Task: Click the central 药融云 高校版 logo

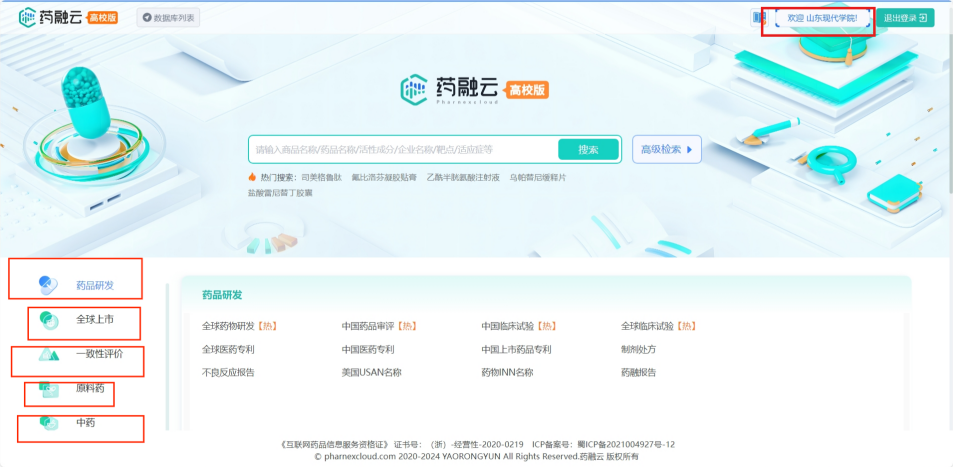Action: [475, 90]
